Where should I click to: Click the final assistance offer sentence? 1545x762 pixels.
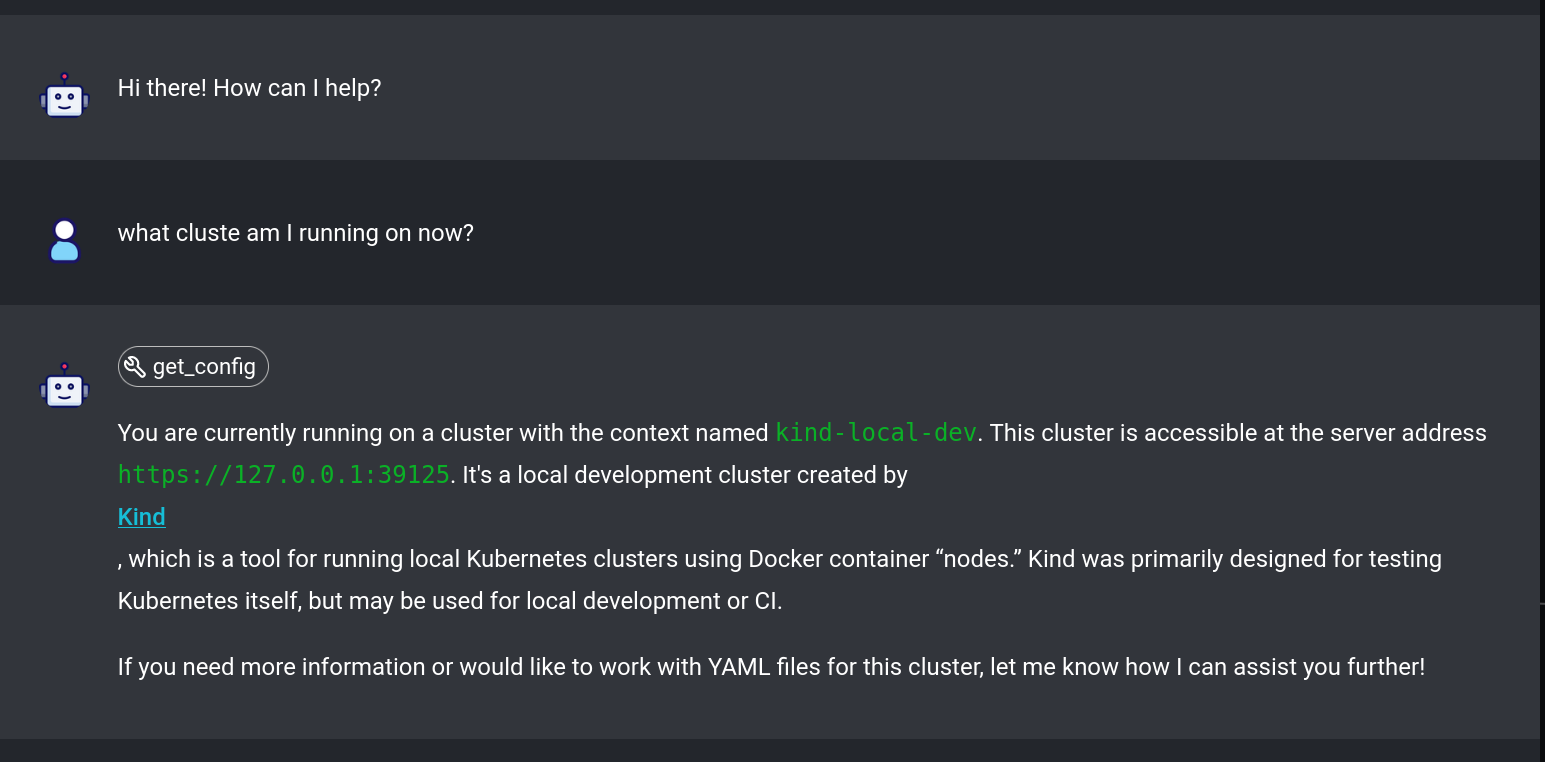771,666
